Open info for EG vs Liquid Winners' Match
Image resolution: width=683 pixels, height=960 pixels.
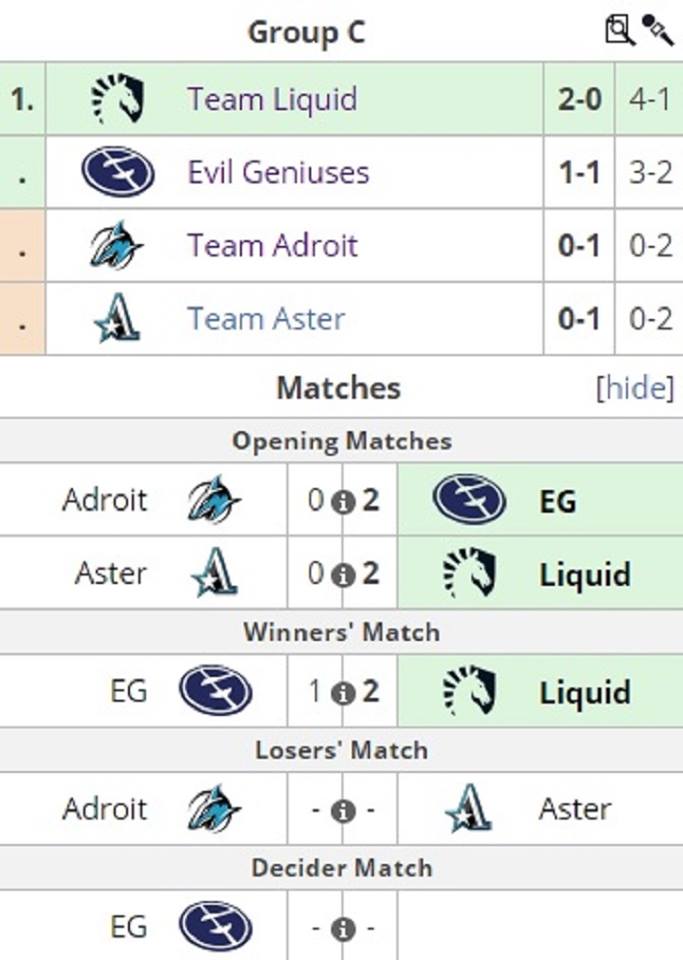tap(343, 693)
